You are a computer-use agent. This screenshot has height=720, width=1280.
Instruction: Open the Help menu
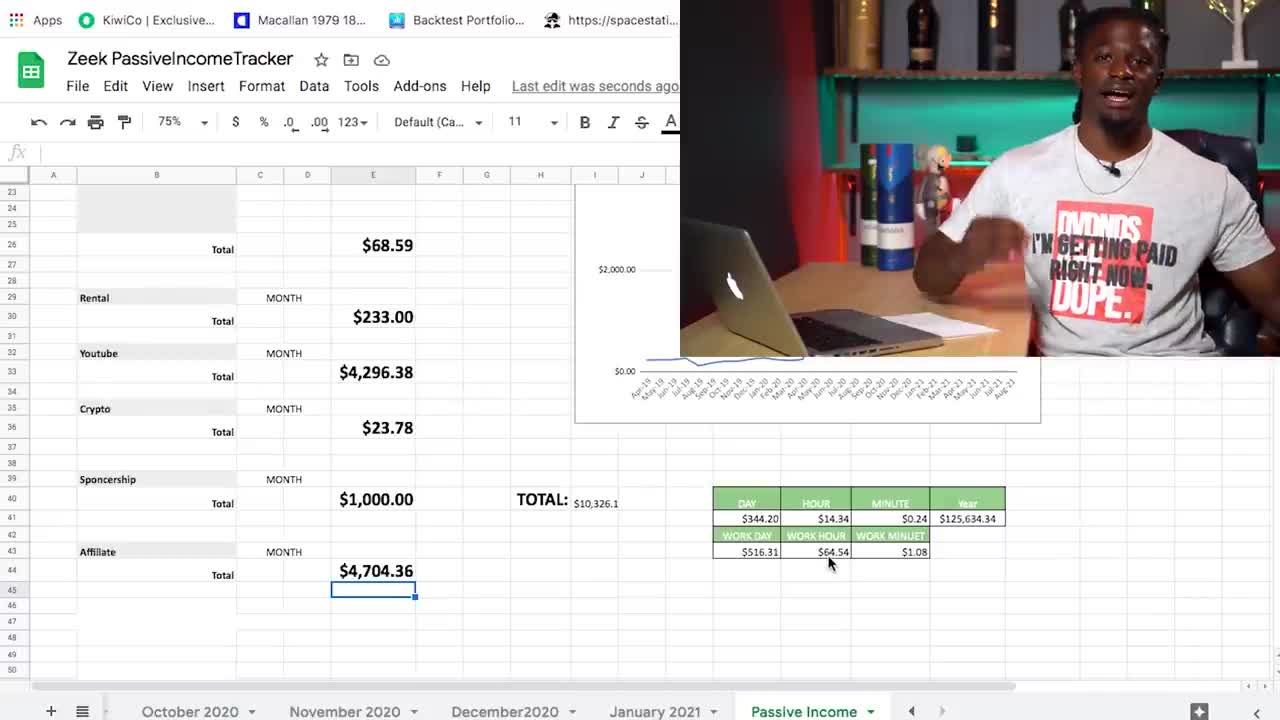[x=475, y=86]
